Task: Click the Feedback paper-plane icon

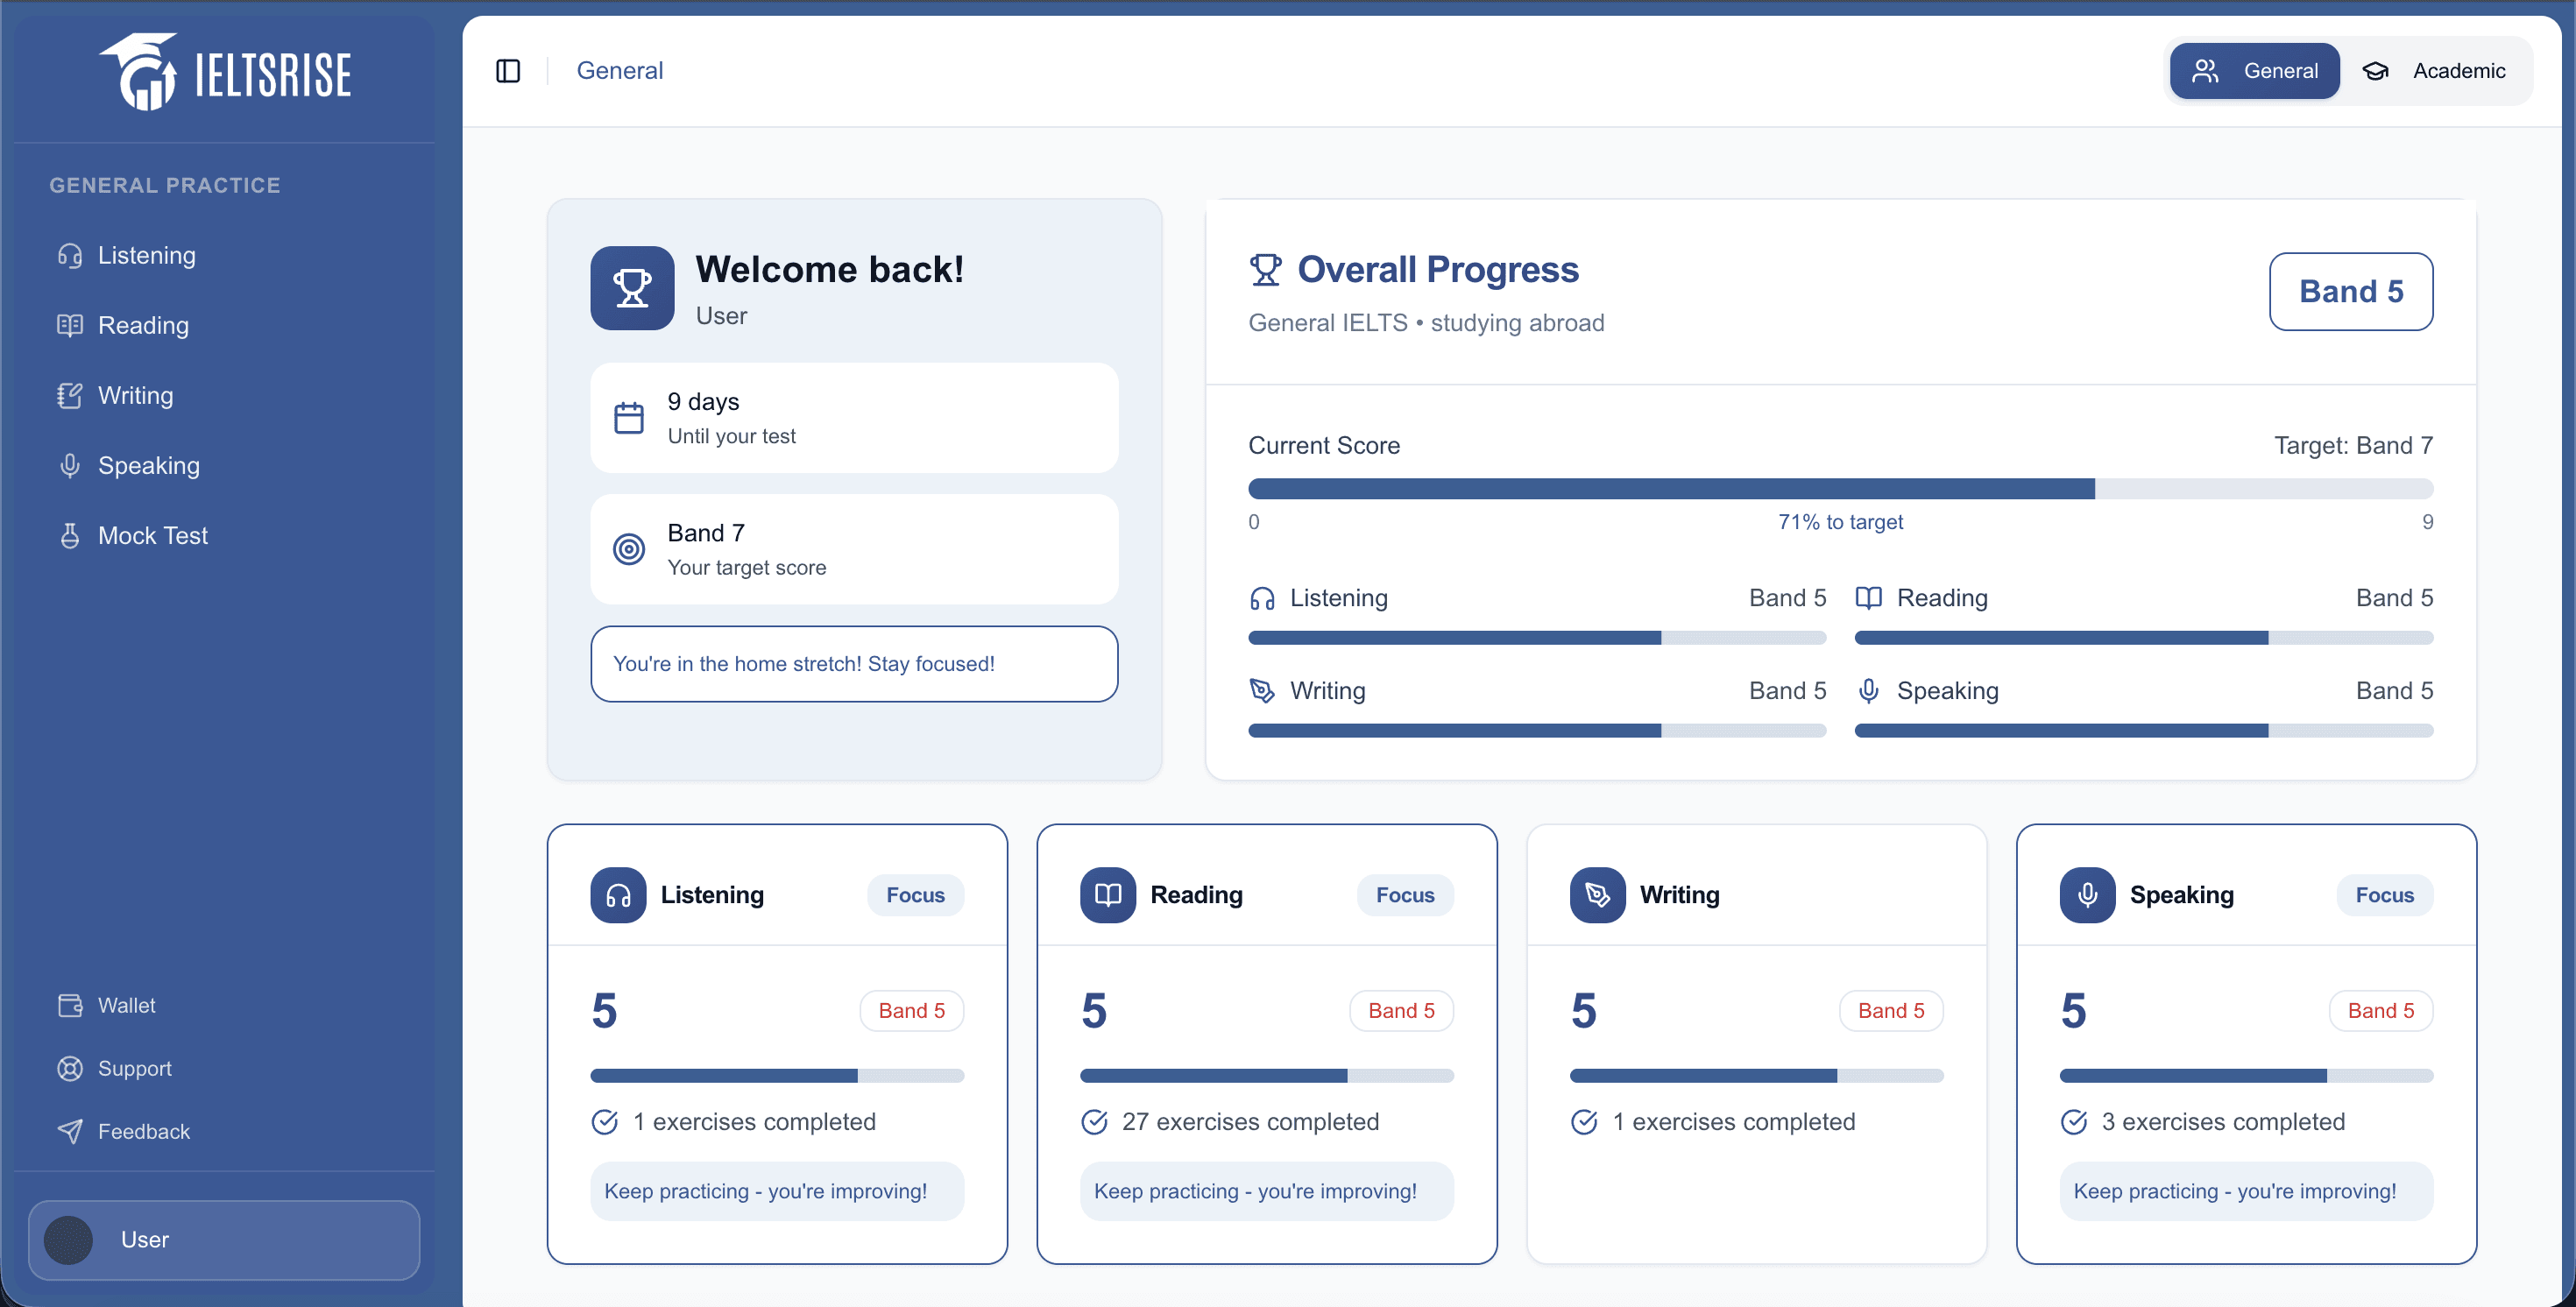Action: point(69,1131)
